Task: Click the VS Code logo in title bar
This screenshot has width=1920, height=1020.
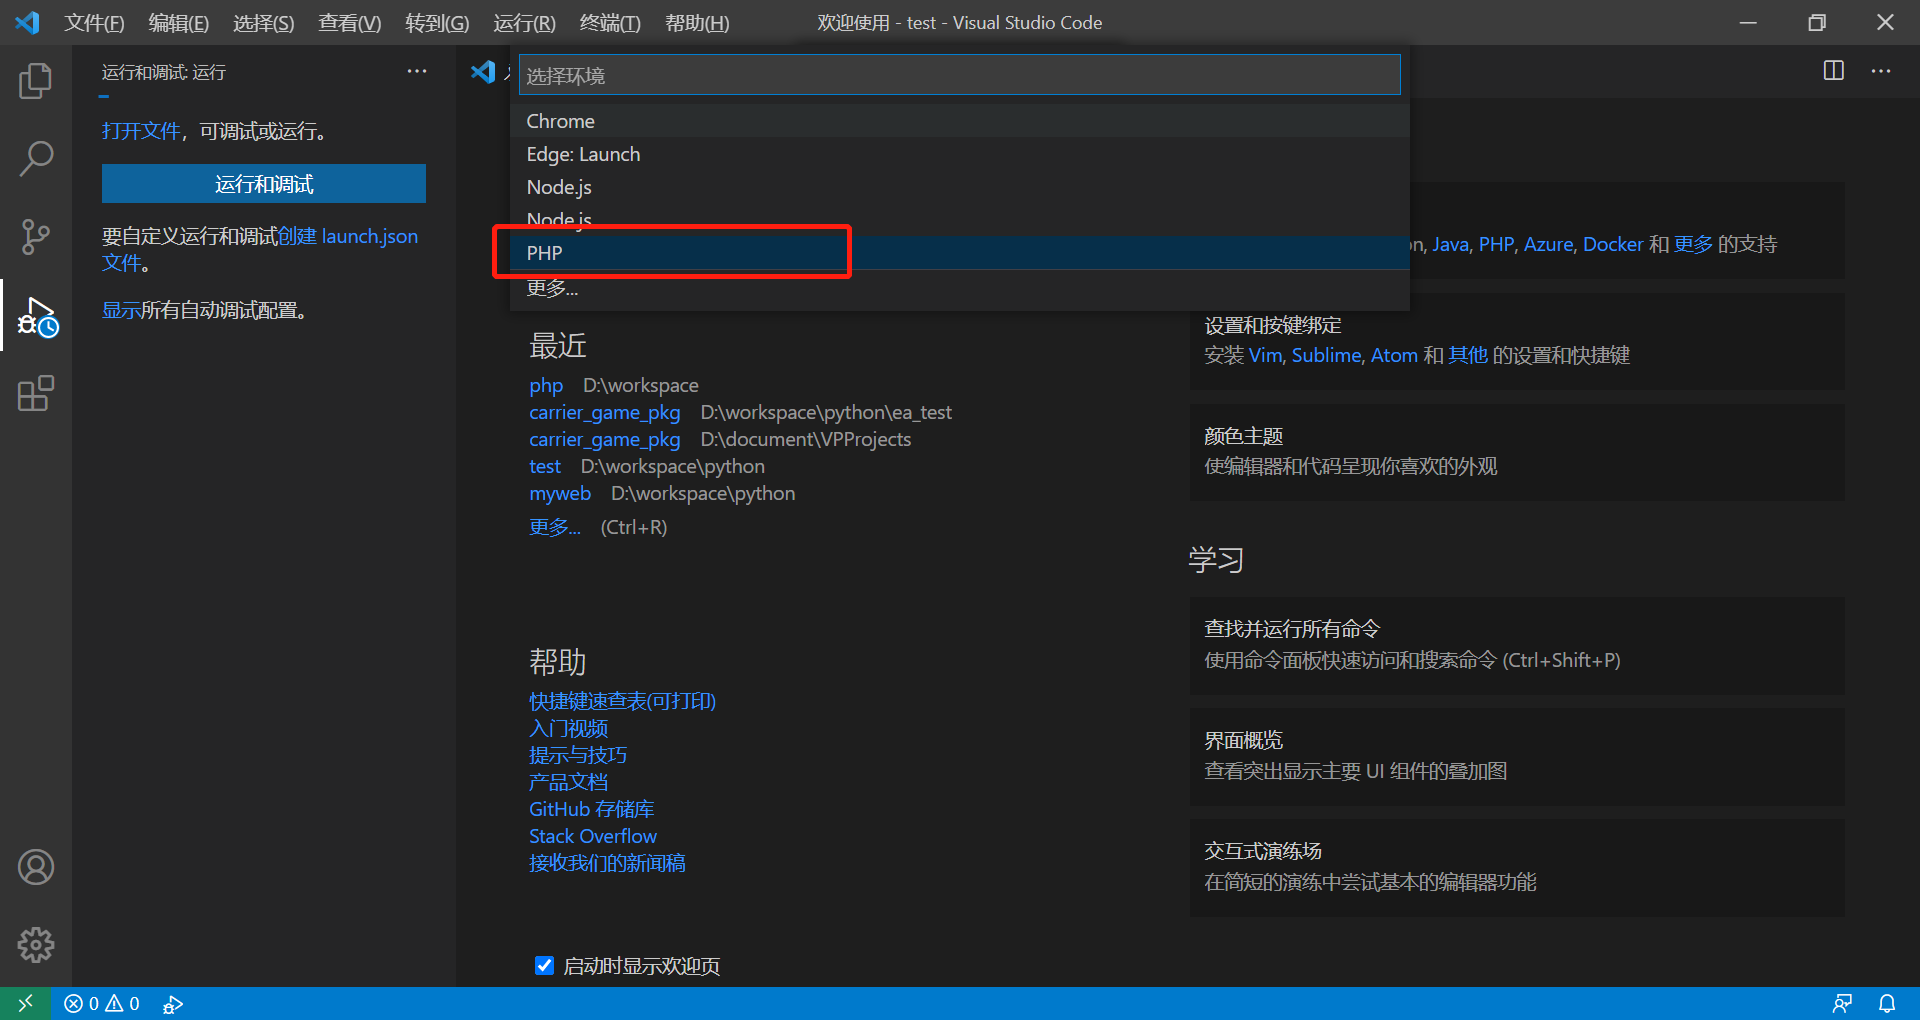Action: [x=27, y=22]
